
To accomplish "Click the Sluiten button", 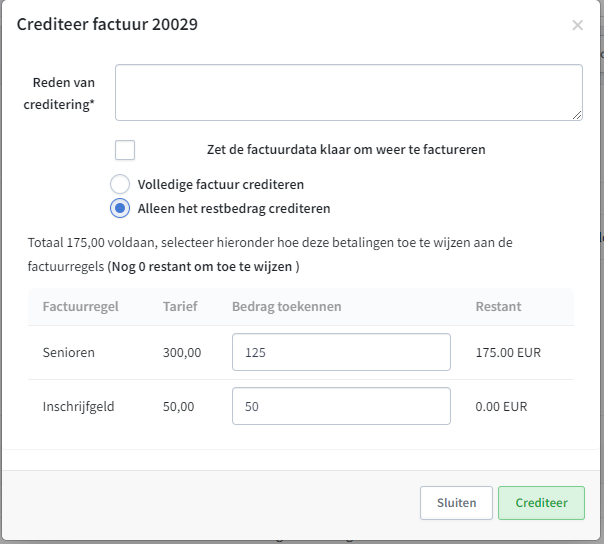I will coord(456,503).
